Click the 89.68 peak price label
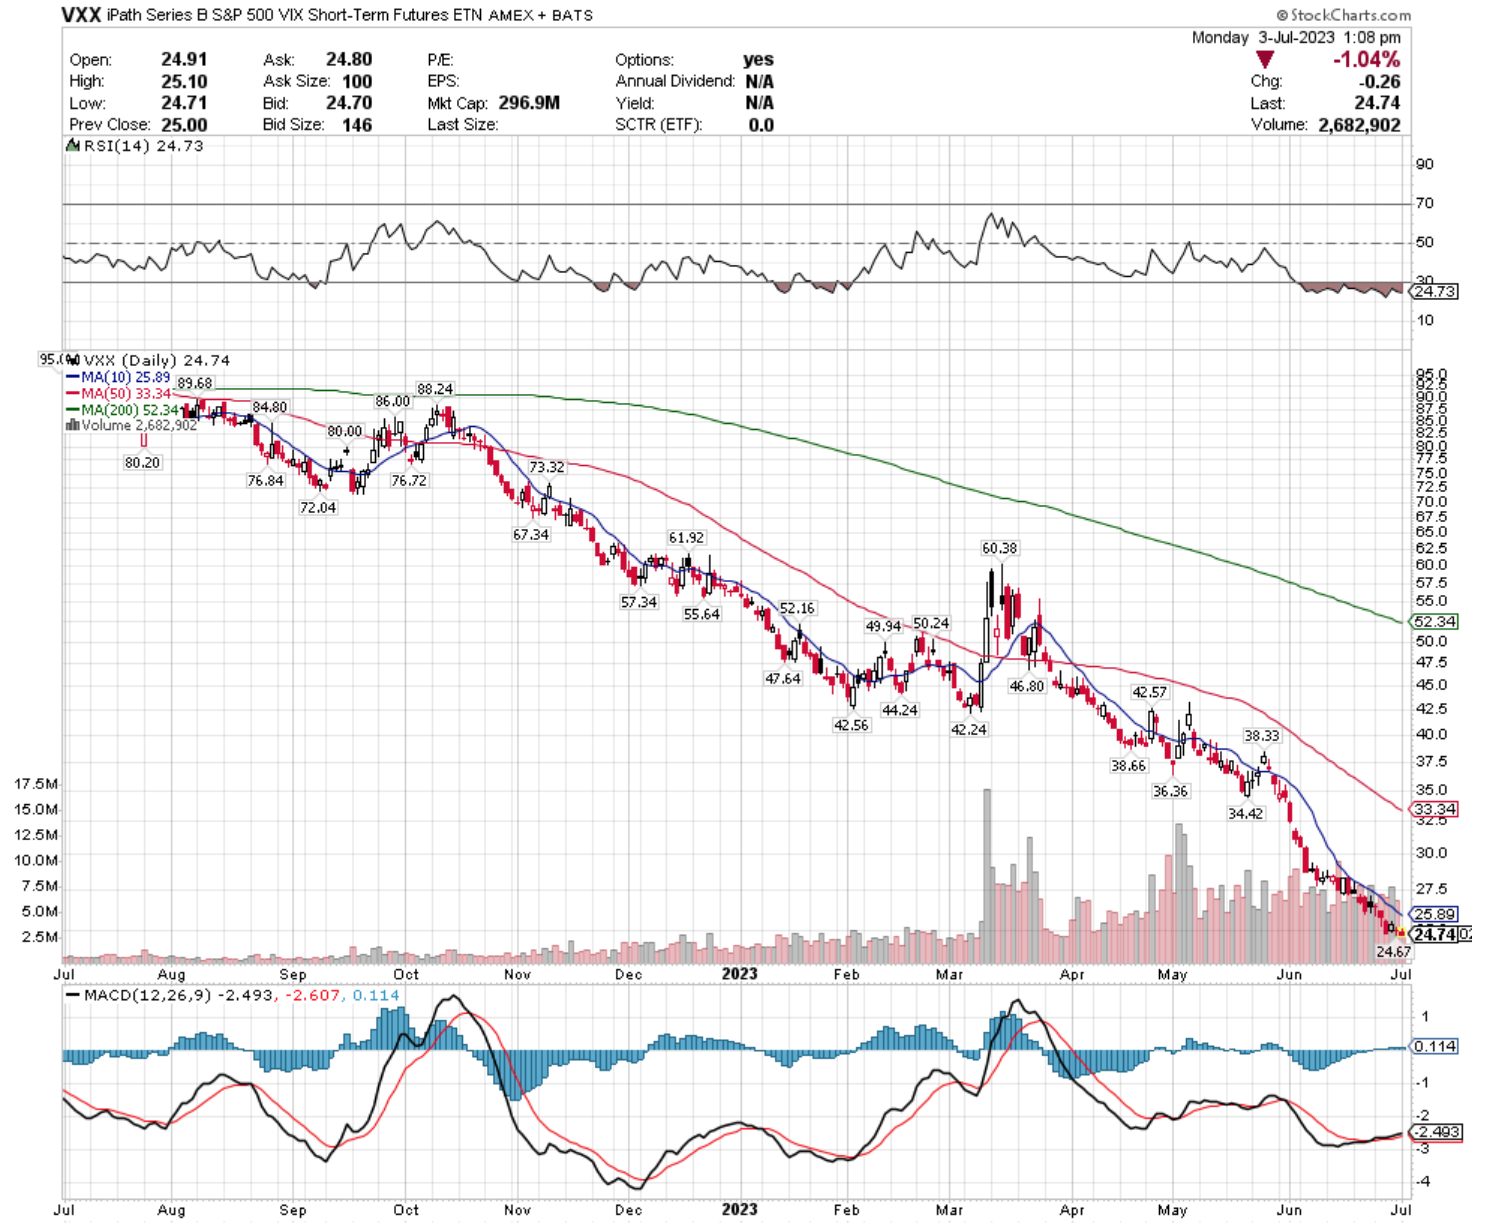 194,383
